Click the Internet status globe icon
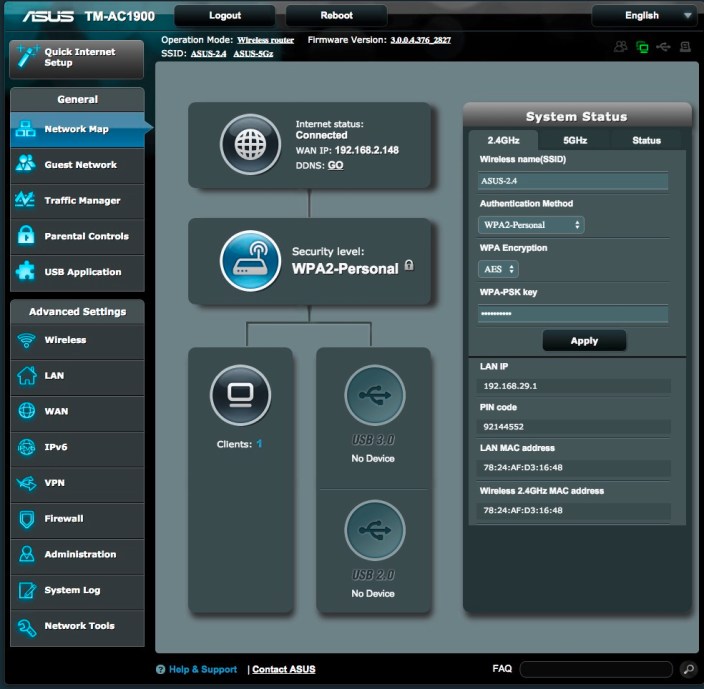704x689 pixels. (x=250, y=144)
